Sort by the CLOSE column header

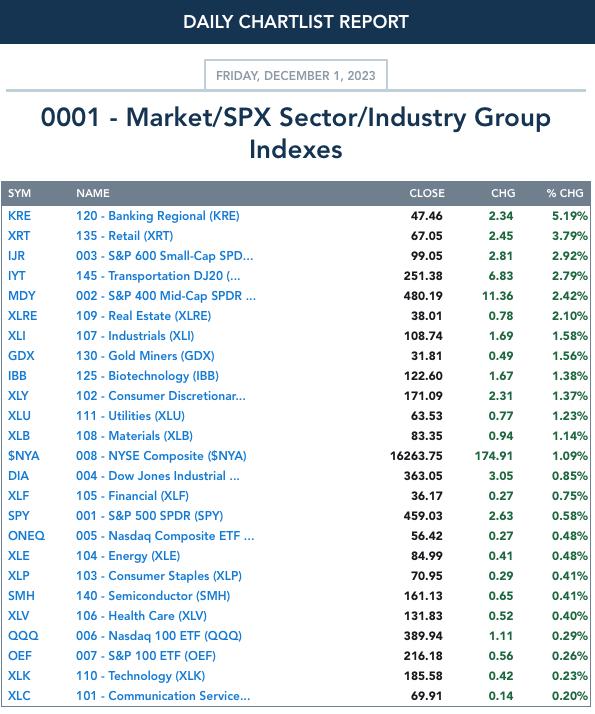[x=427, y=193]
